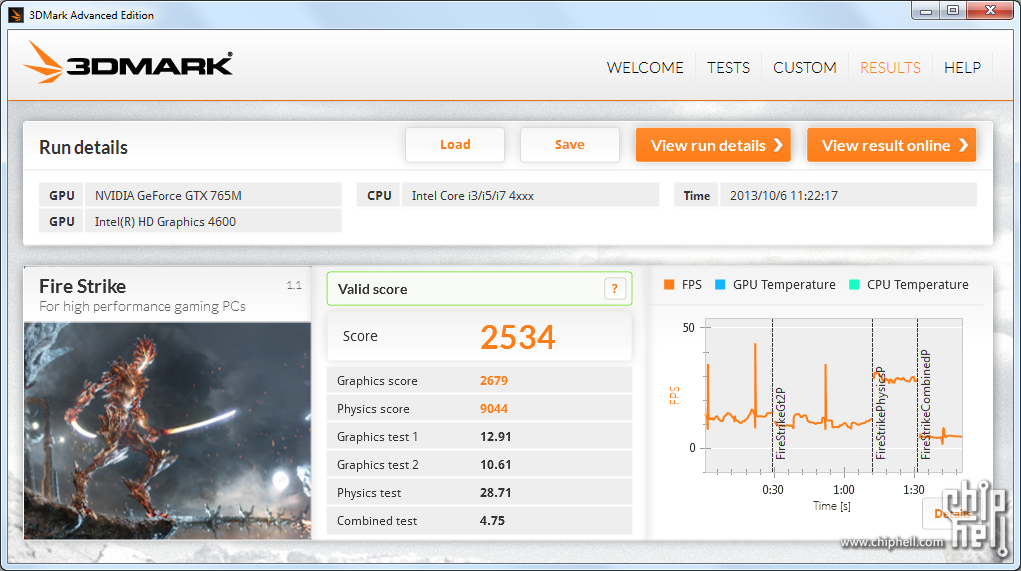Open the CUSTOM tab
The width and height of the screenshot is (1021, 571).
[x=804, y=68]
